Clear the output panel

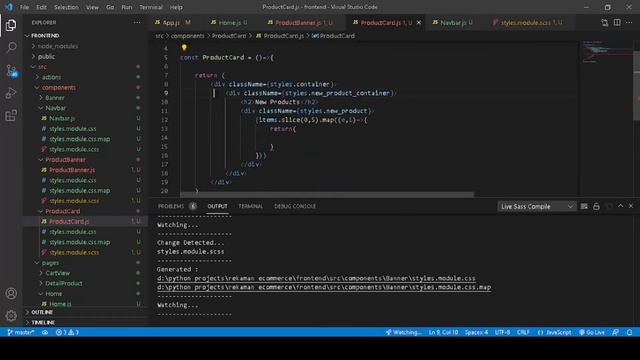[x=584, y=207]
